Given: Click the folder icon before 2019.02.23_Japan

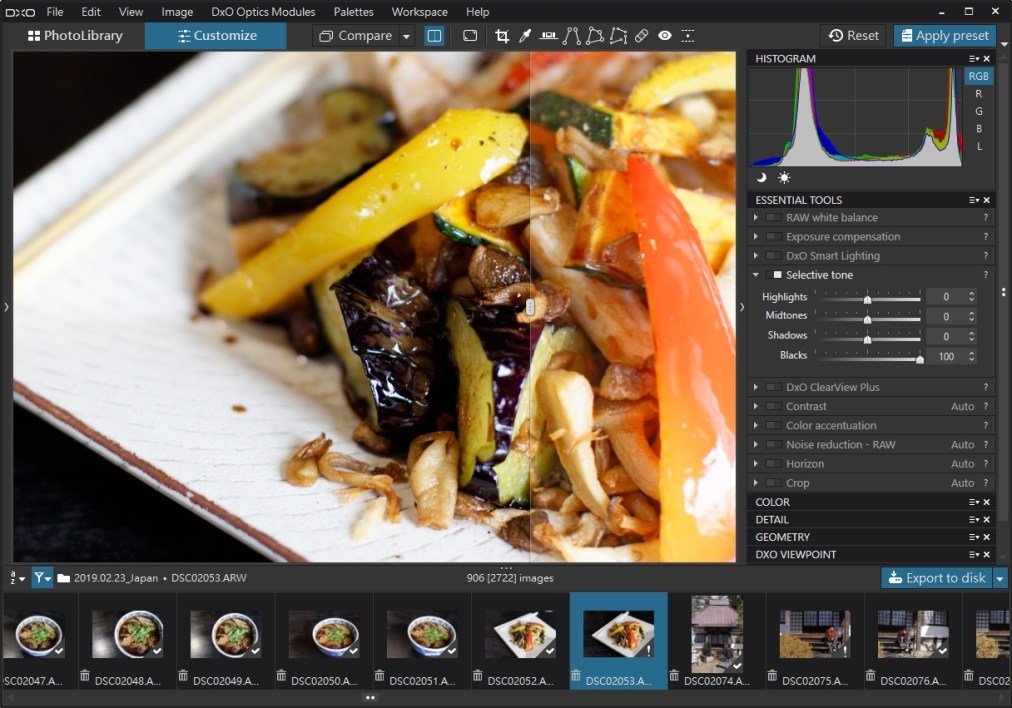Looking at the screenshot, I should tap(63, 578).
